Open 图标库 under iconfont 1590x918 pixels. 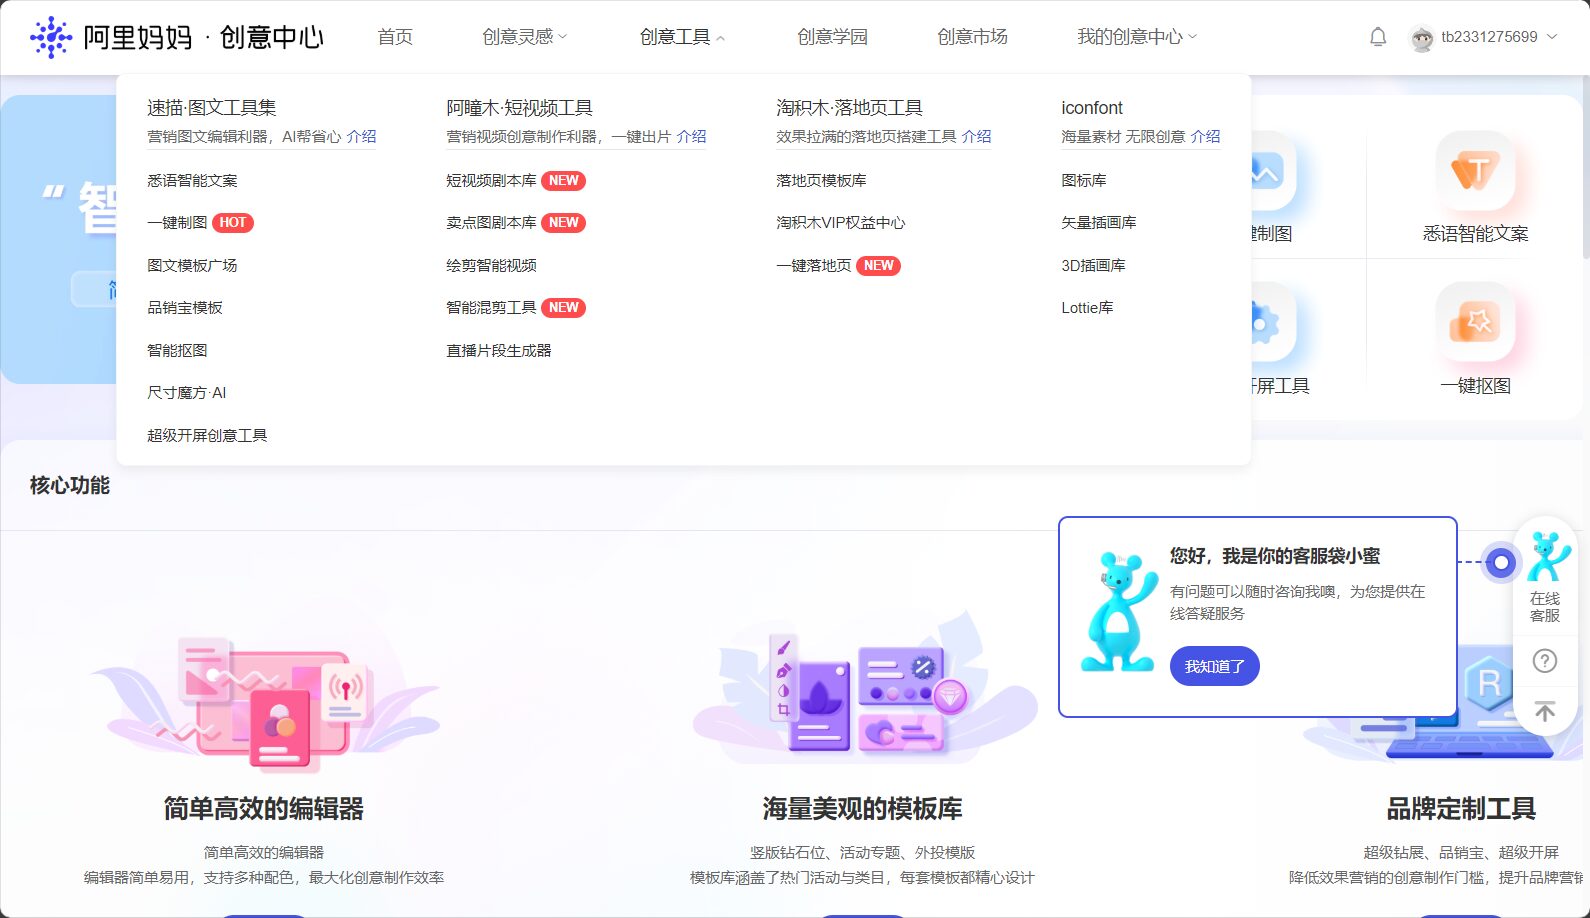(x=1084, y=181)
